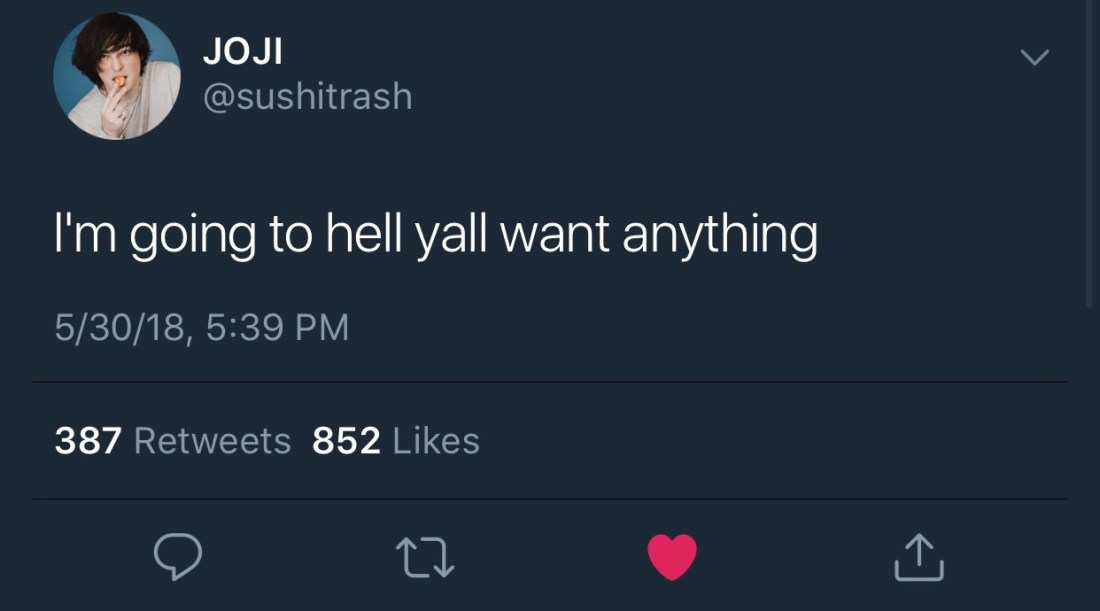Visit the @sushitrash handle
Screen dimensions: 1100x611
307,96
